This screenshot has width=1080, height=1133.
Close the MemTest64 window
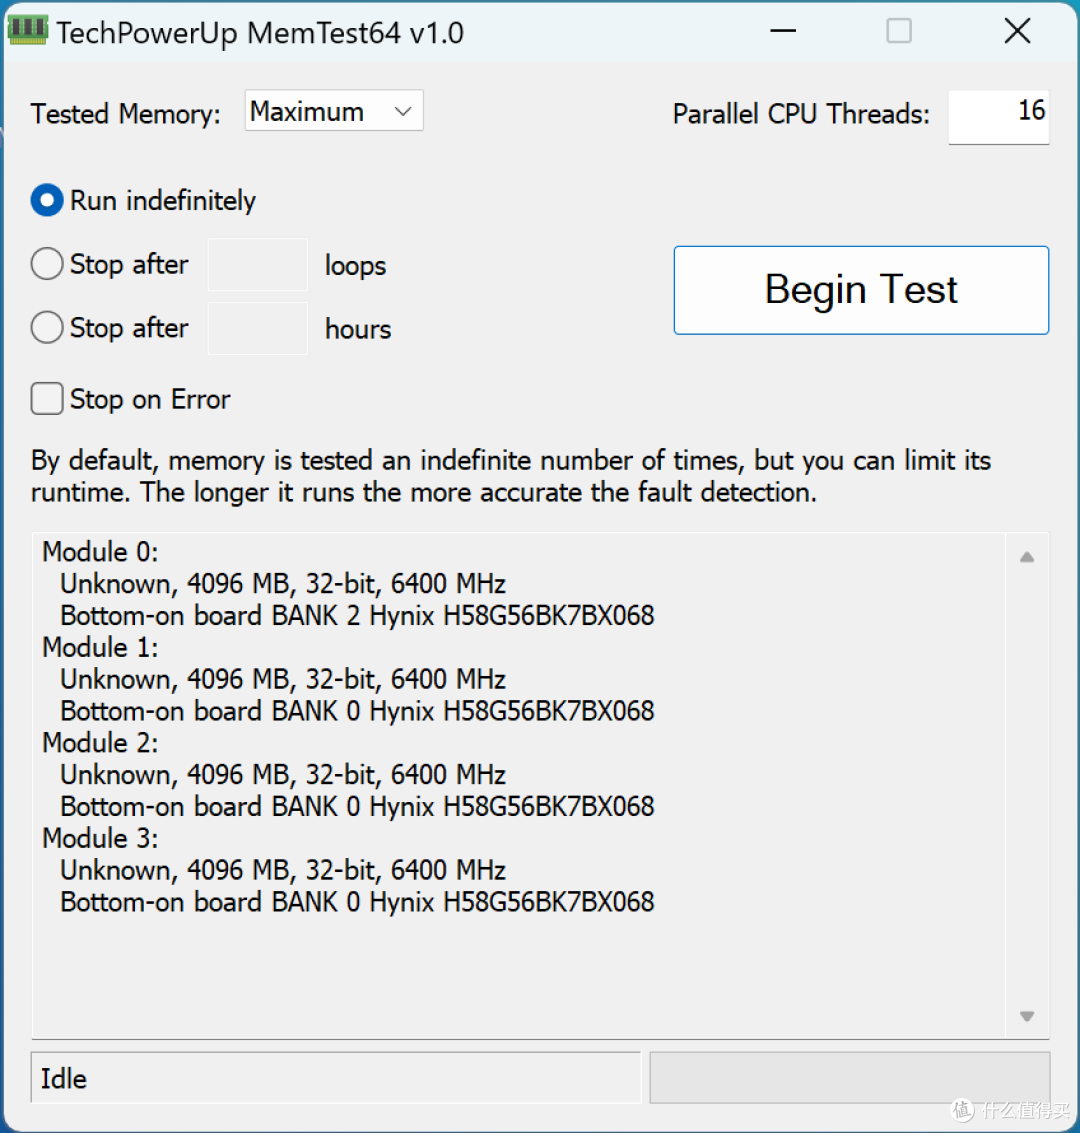tap(1017, 31)
